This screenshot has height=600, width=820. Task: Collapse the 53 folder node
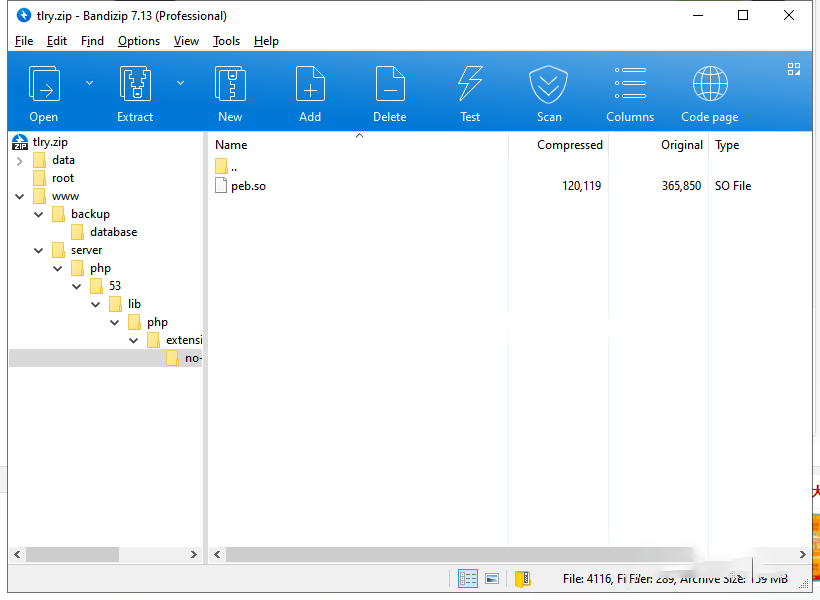click(77, 287)
